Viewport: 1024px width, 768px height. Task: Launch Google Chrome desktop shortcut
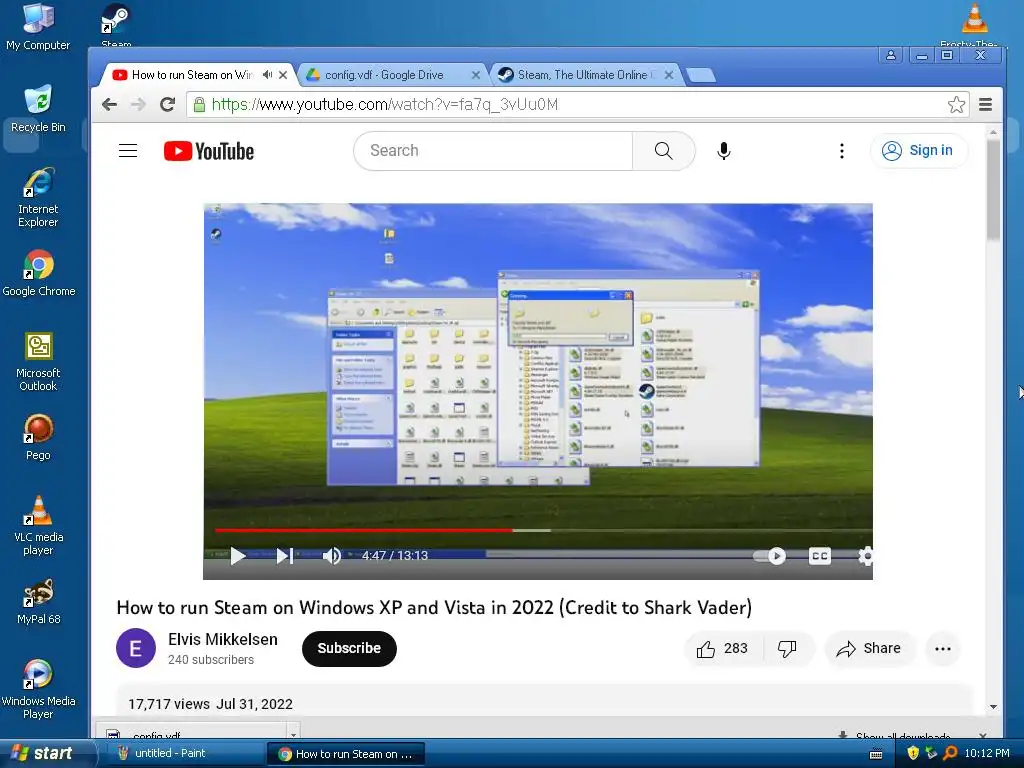pyautogui.click(x=39, y=273)
